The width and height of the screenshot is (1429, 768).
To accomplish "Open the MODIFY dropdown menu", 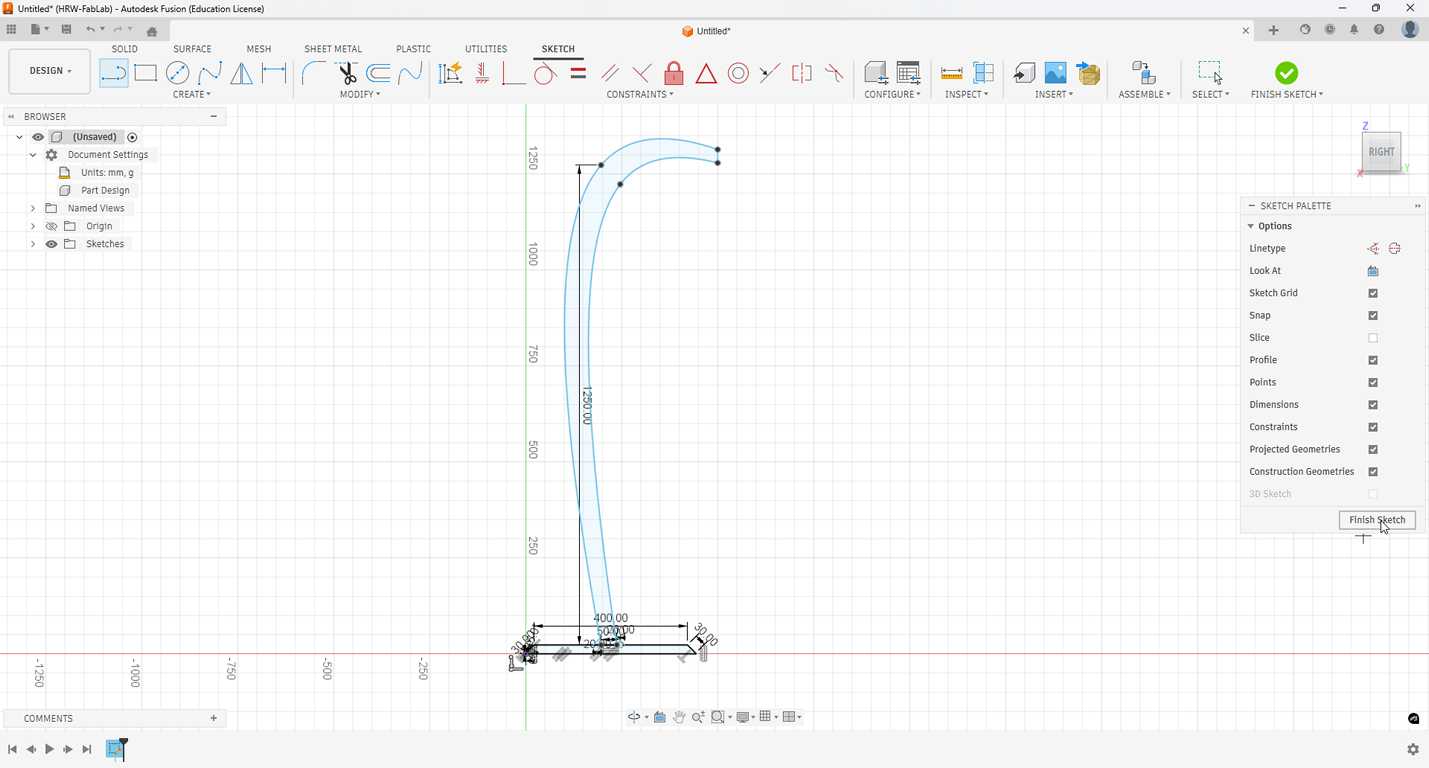I will click(x=360, y=94).
